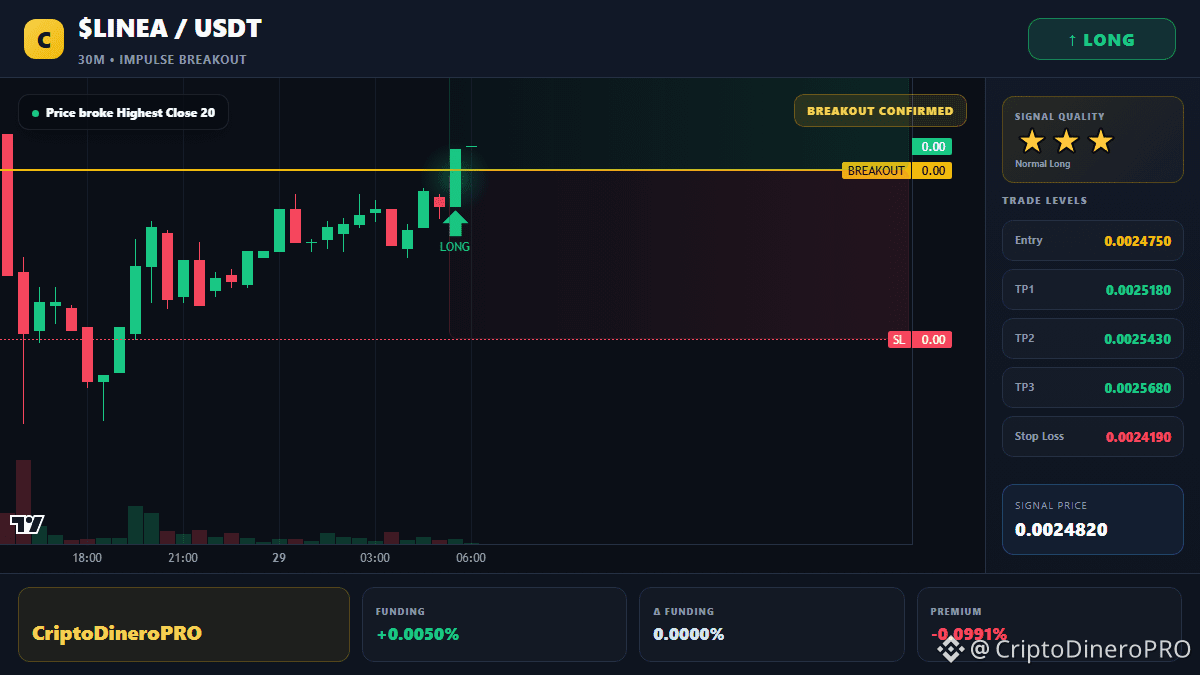Click the SIGNAL QUALITY heading
Image resolution: width=1200 pixels, height=675 pixels.
coord(1060,117)
